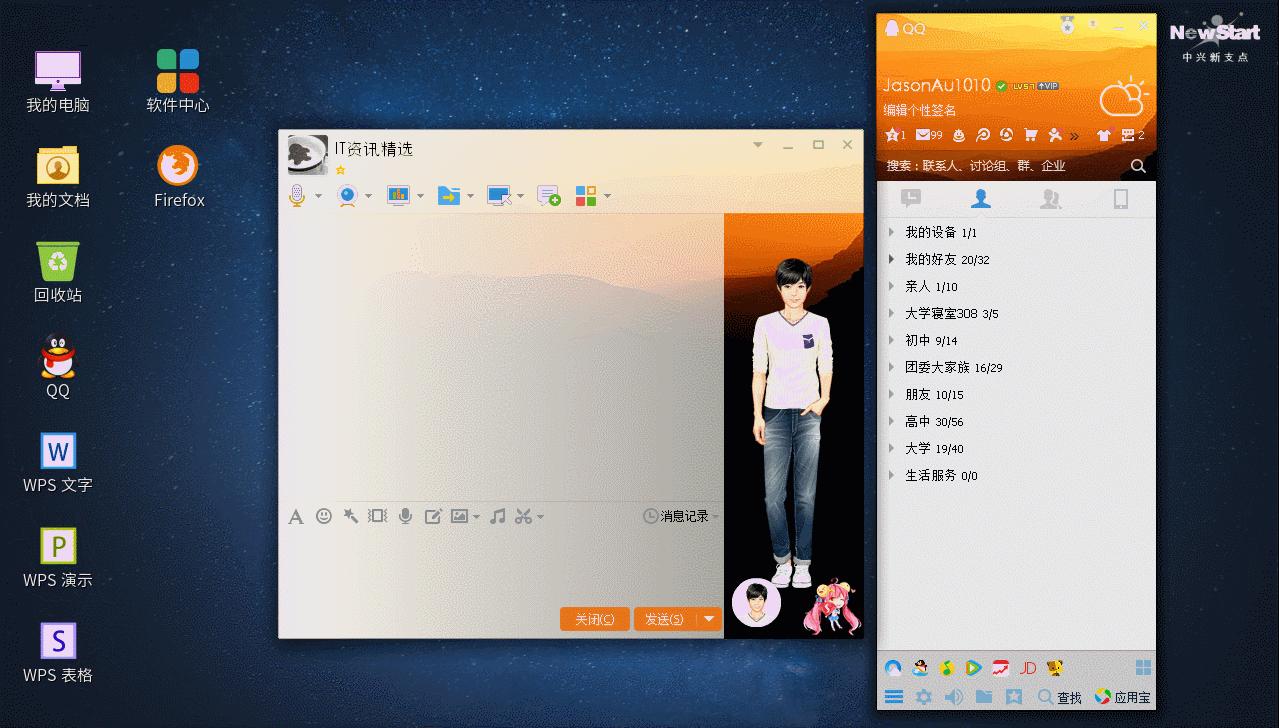The width and height of the screenshot is (1279, 728).
Task: Capture a screenshot with the scissors tool
Action: pos(524,516)
